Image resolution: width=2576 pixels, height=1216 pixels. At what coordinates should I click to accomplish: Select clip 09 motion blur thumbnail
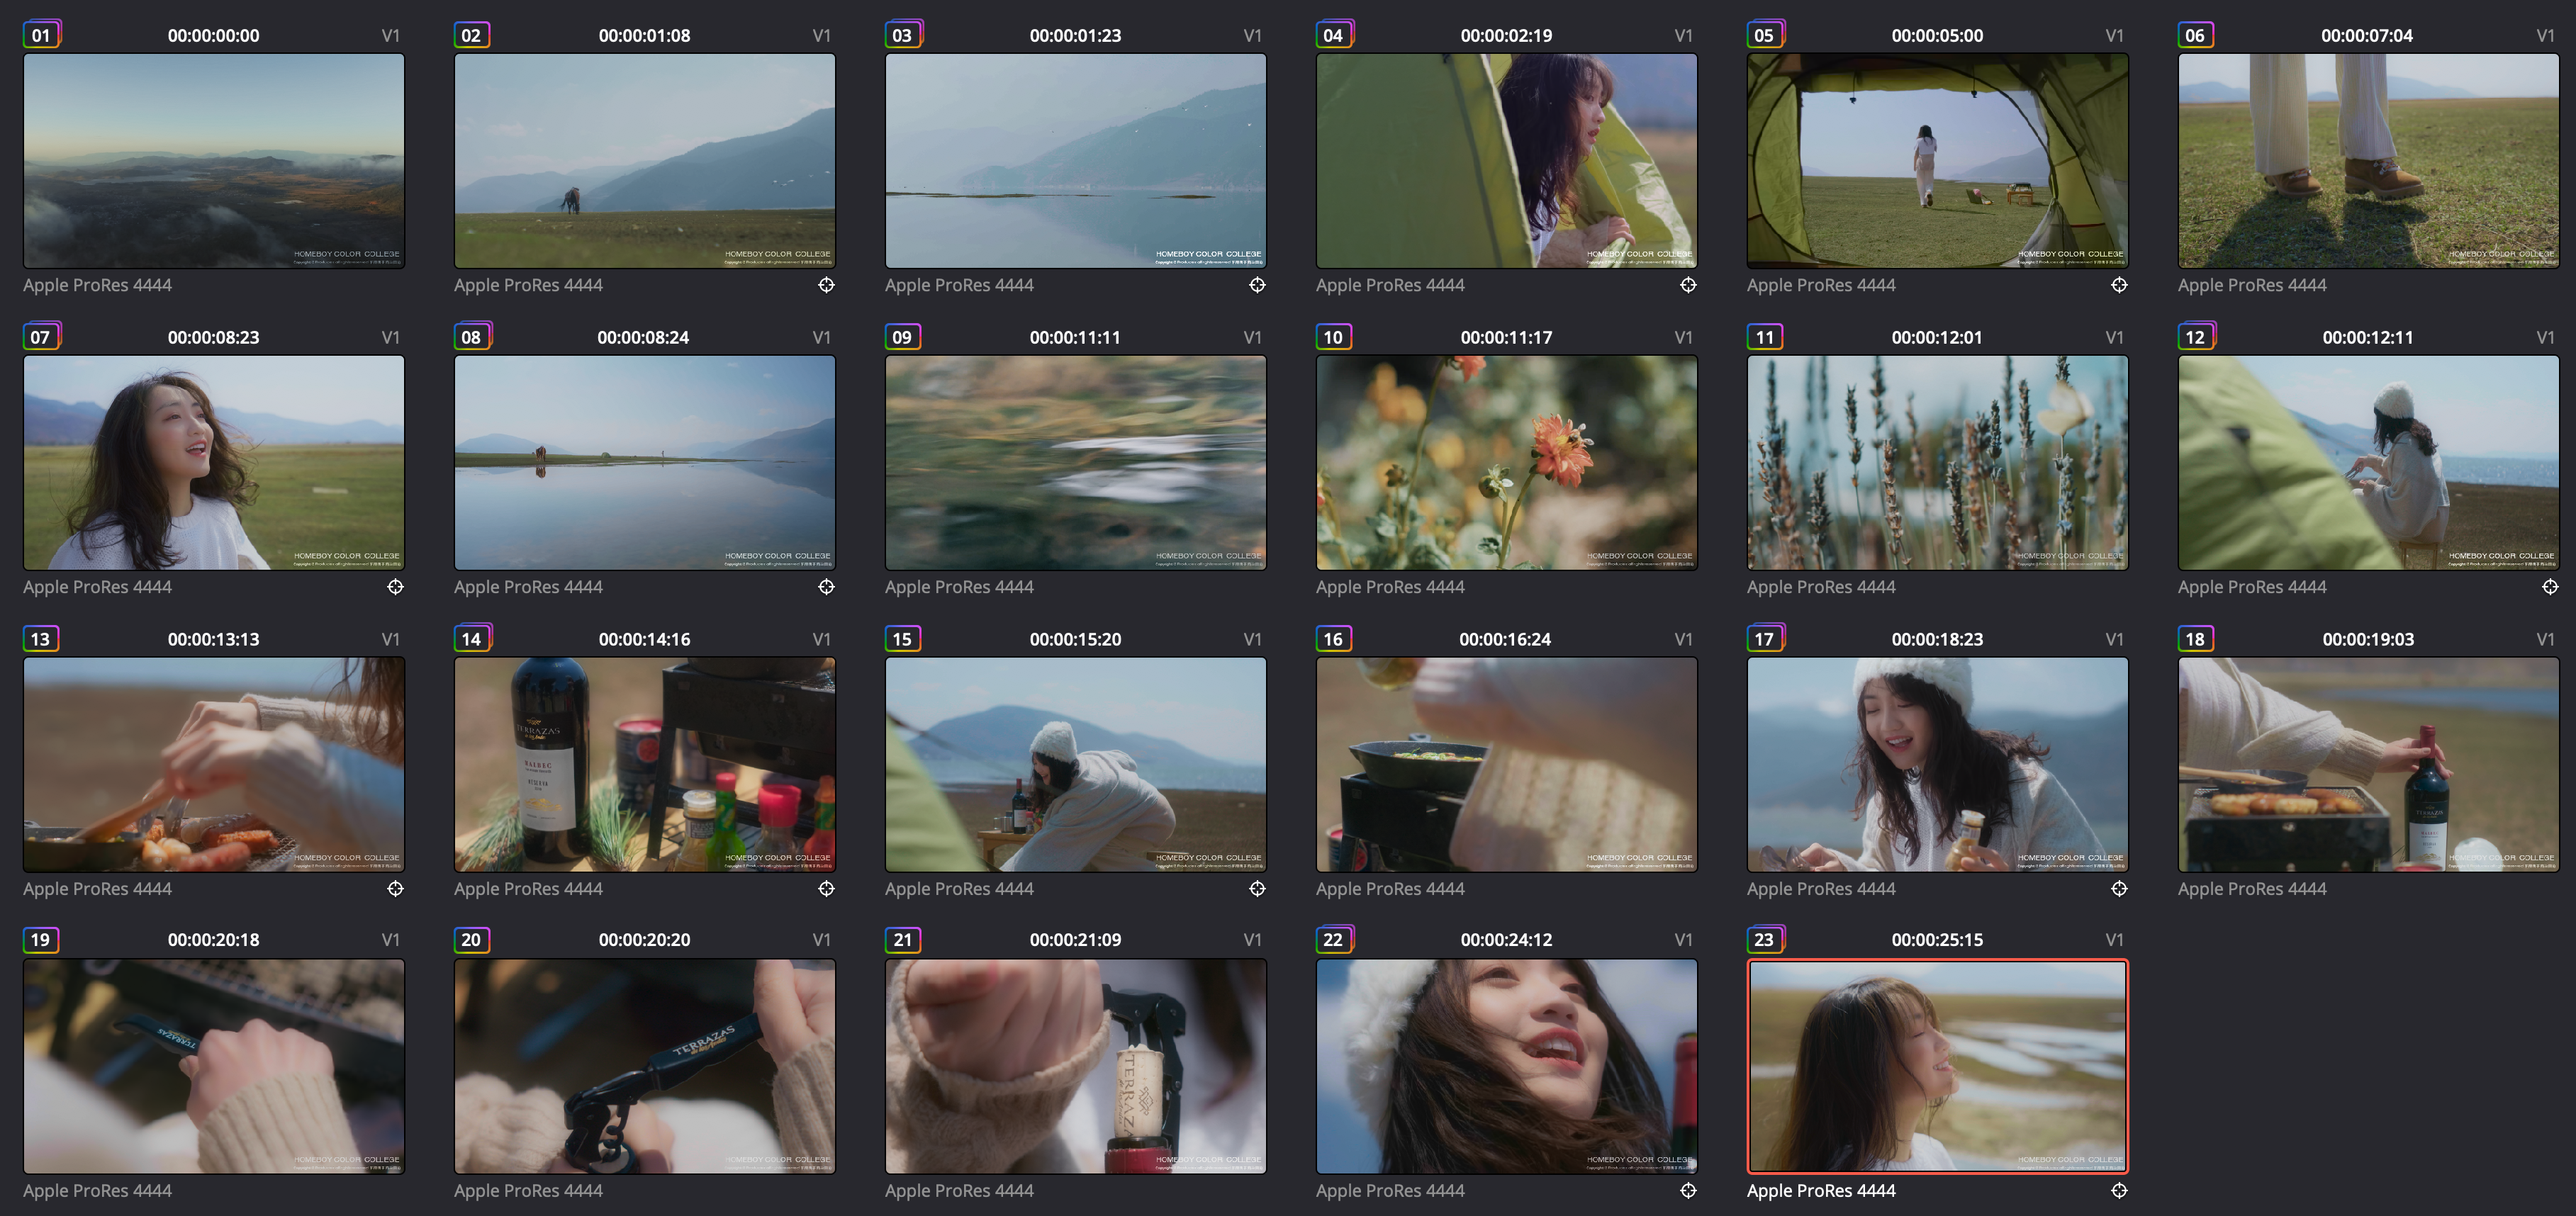point(1075,462)
